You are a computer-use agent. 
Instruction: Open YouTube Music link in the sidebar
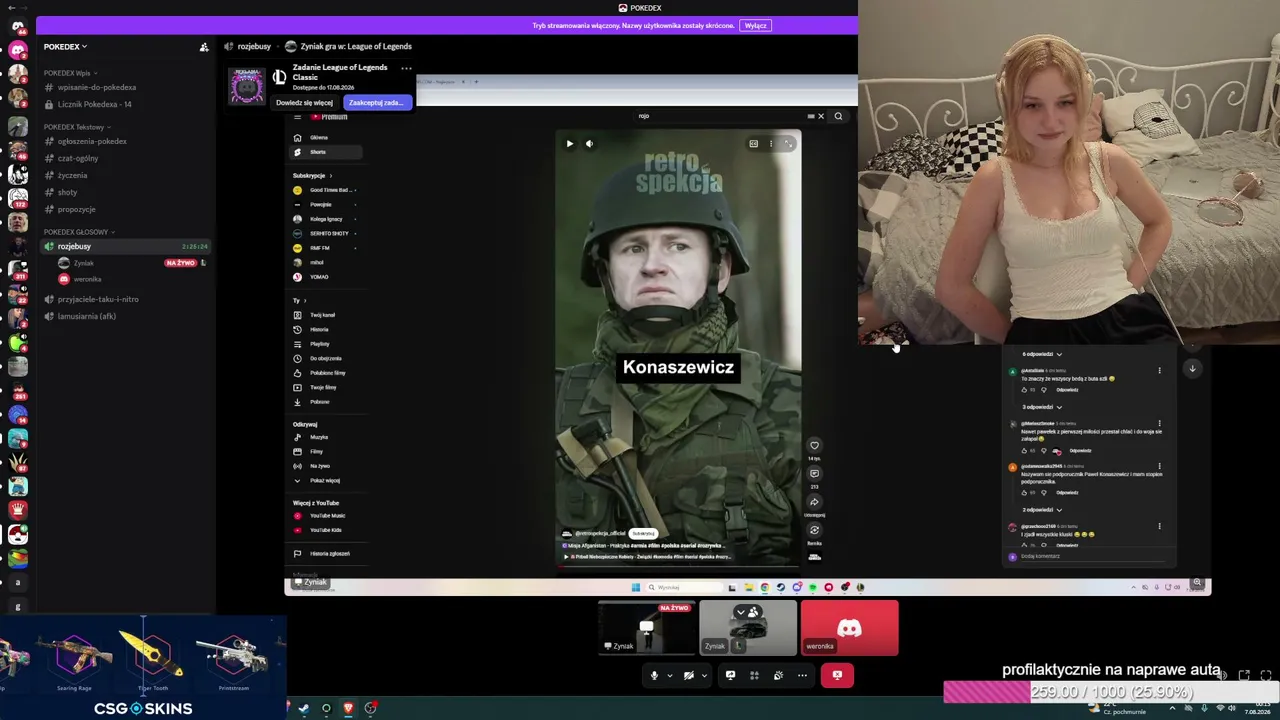point(326,516)
